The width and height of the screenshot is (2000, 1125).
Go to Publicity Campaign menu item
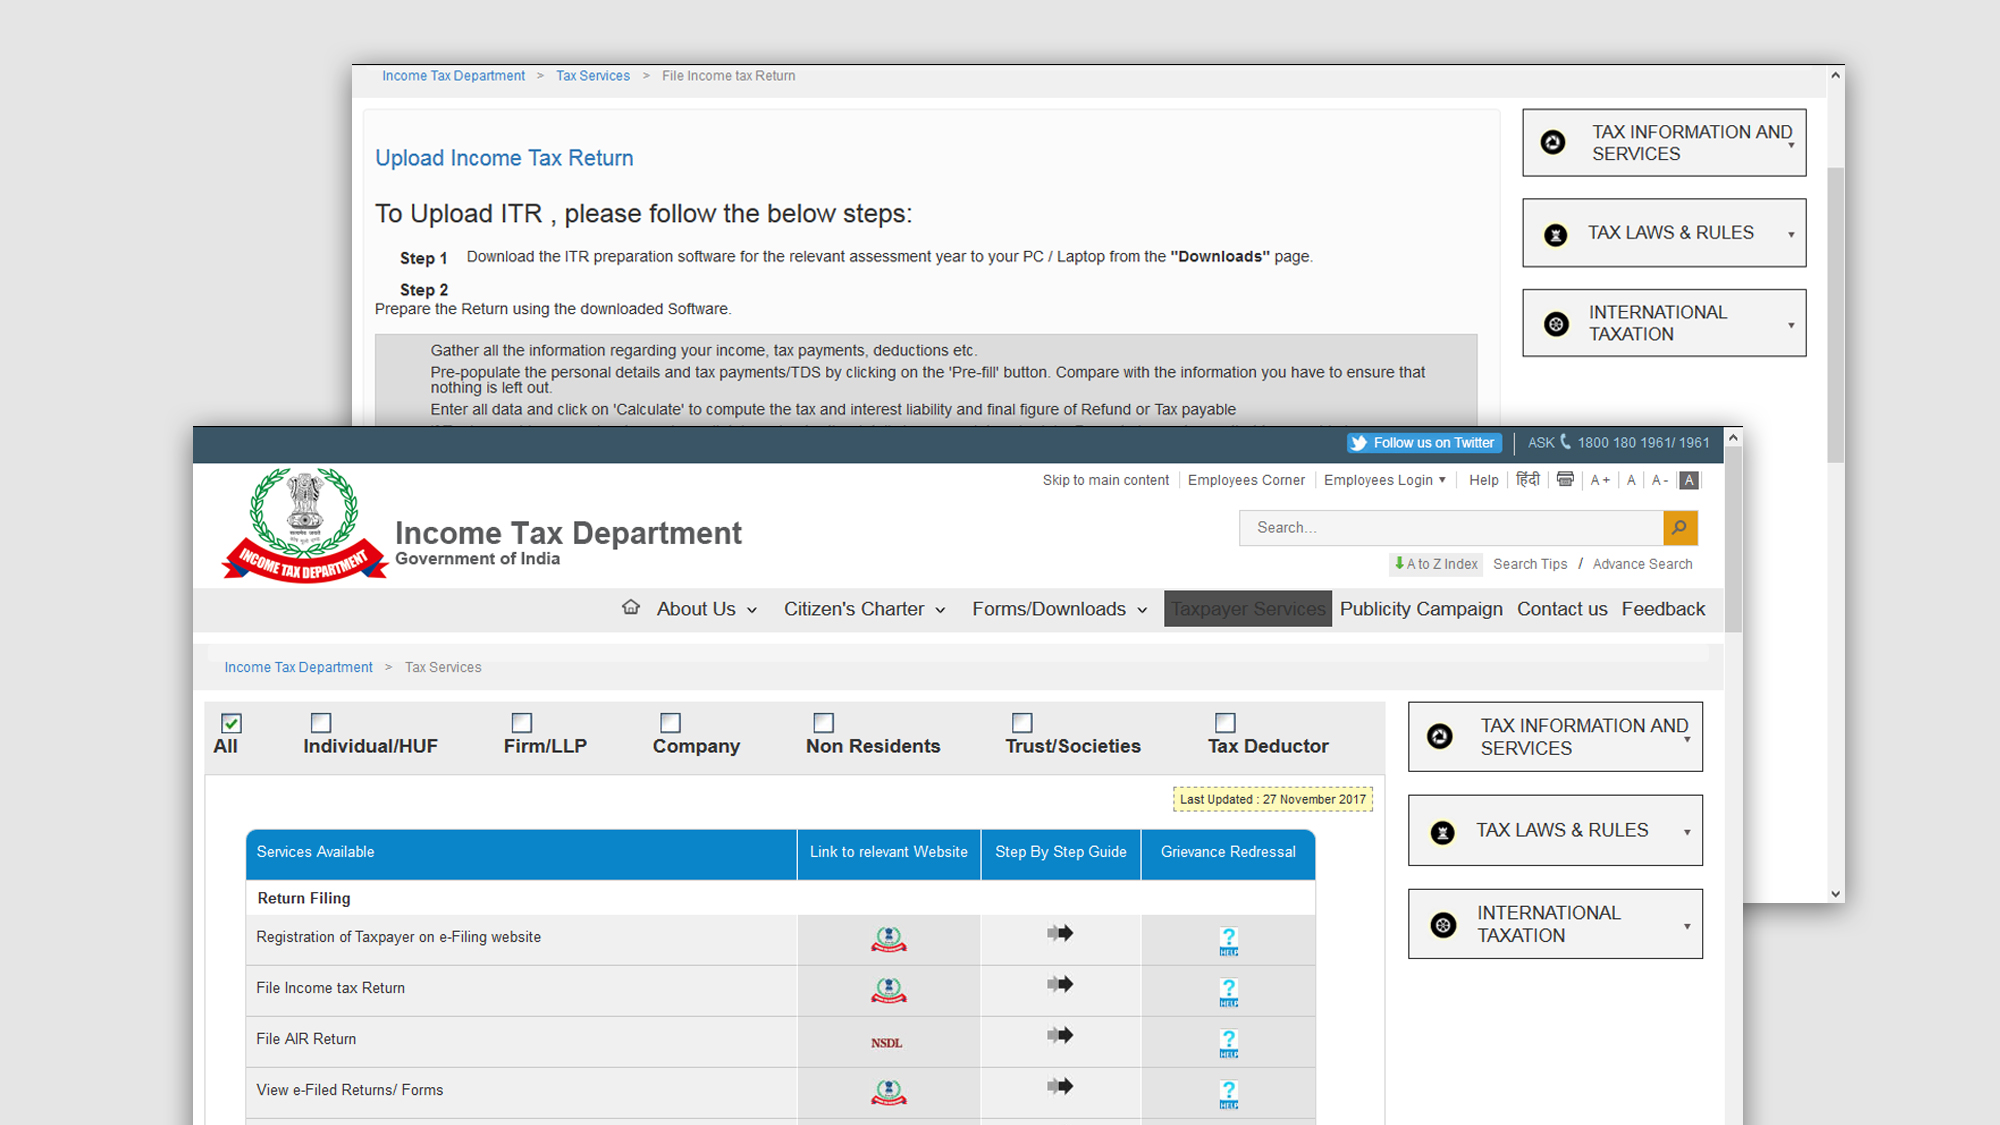click(1420, 609)
